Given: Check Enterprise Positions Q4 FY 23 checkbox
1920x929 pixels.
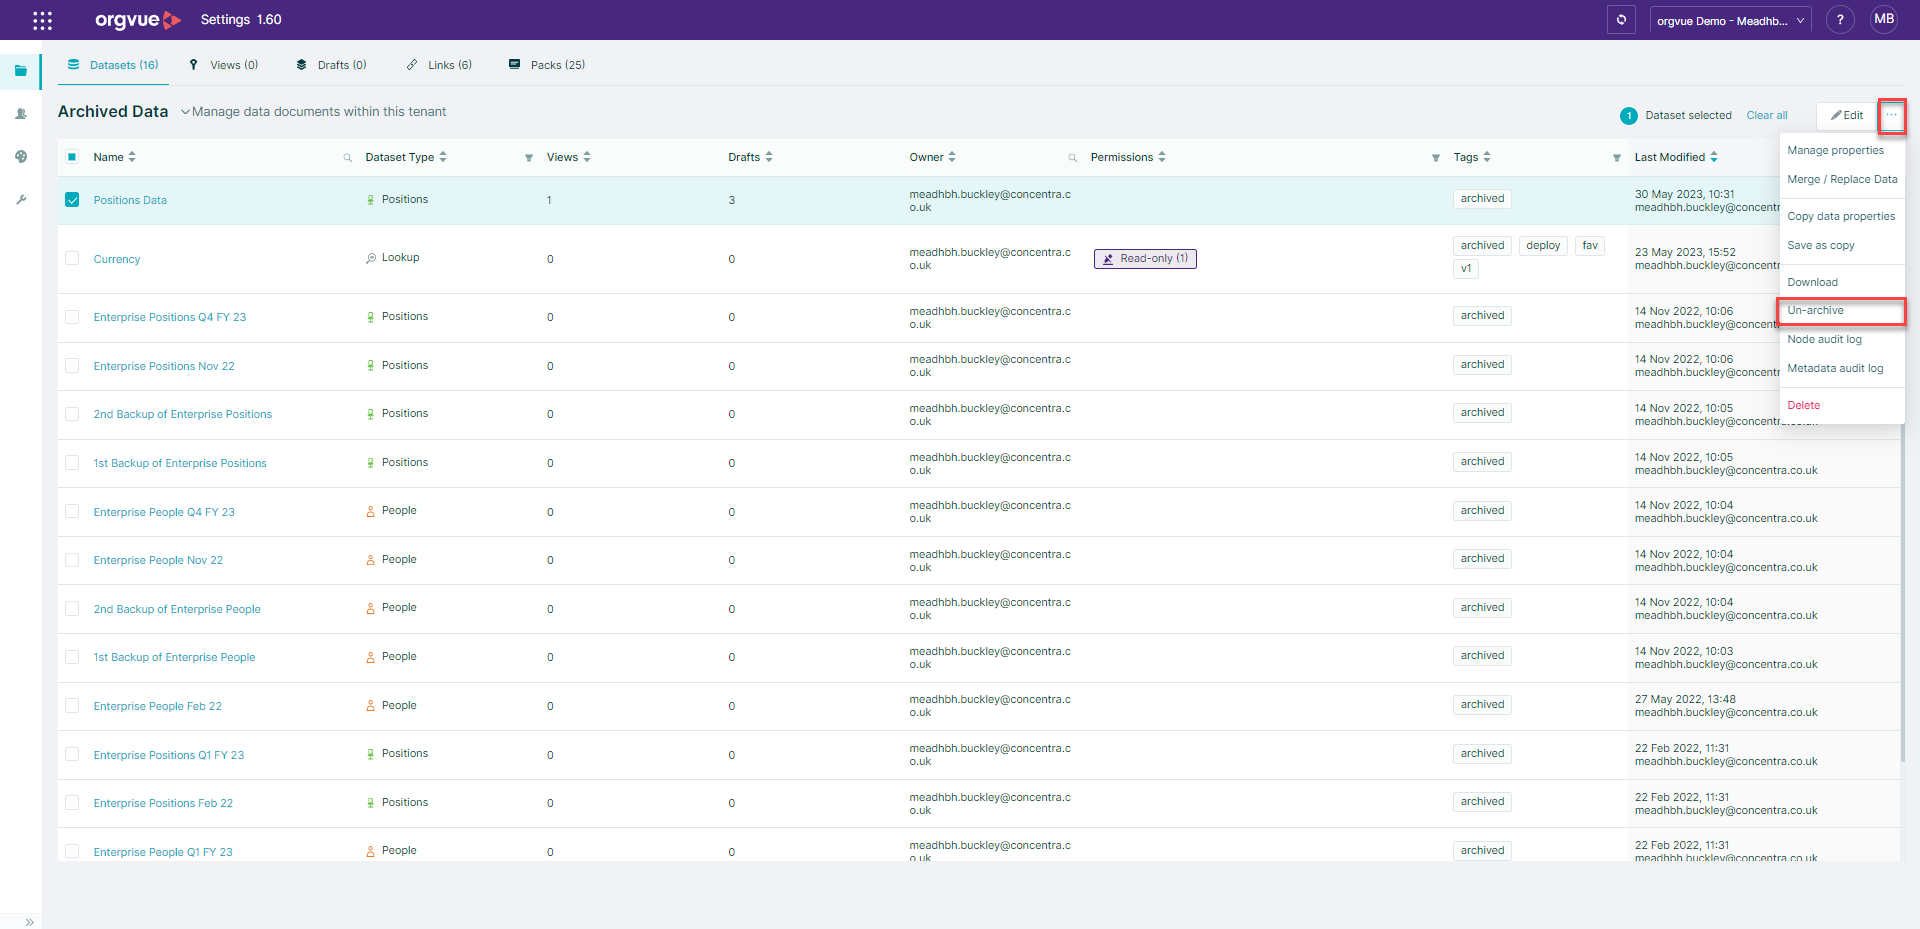Looking at the screenshot, I should [x=72, y=317].
